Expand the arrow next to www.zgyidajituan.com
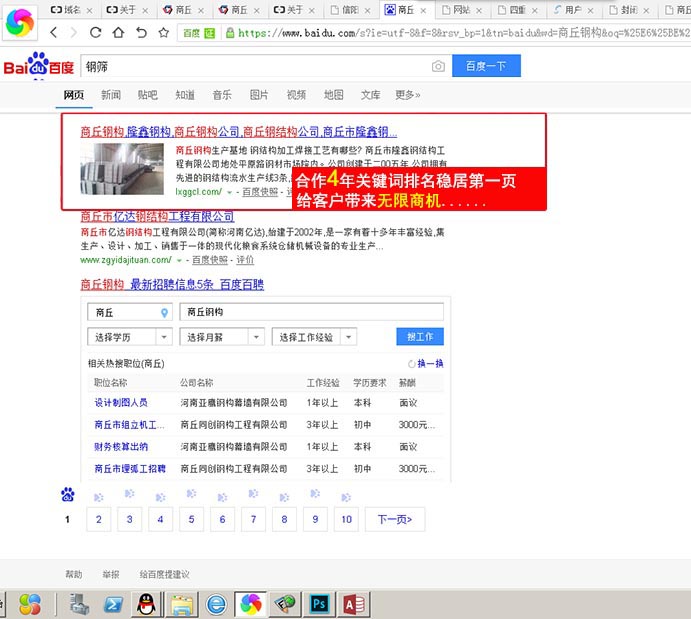The height and width of the screenshot is (619, 691). click(179, 261)
